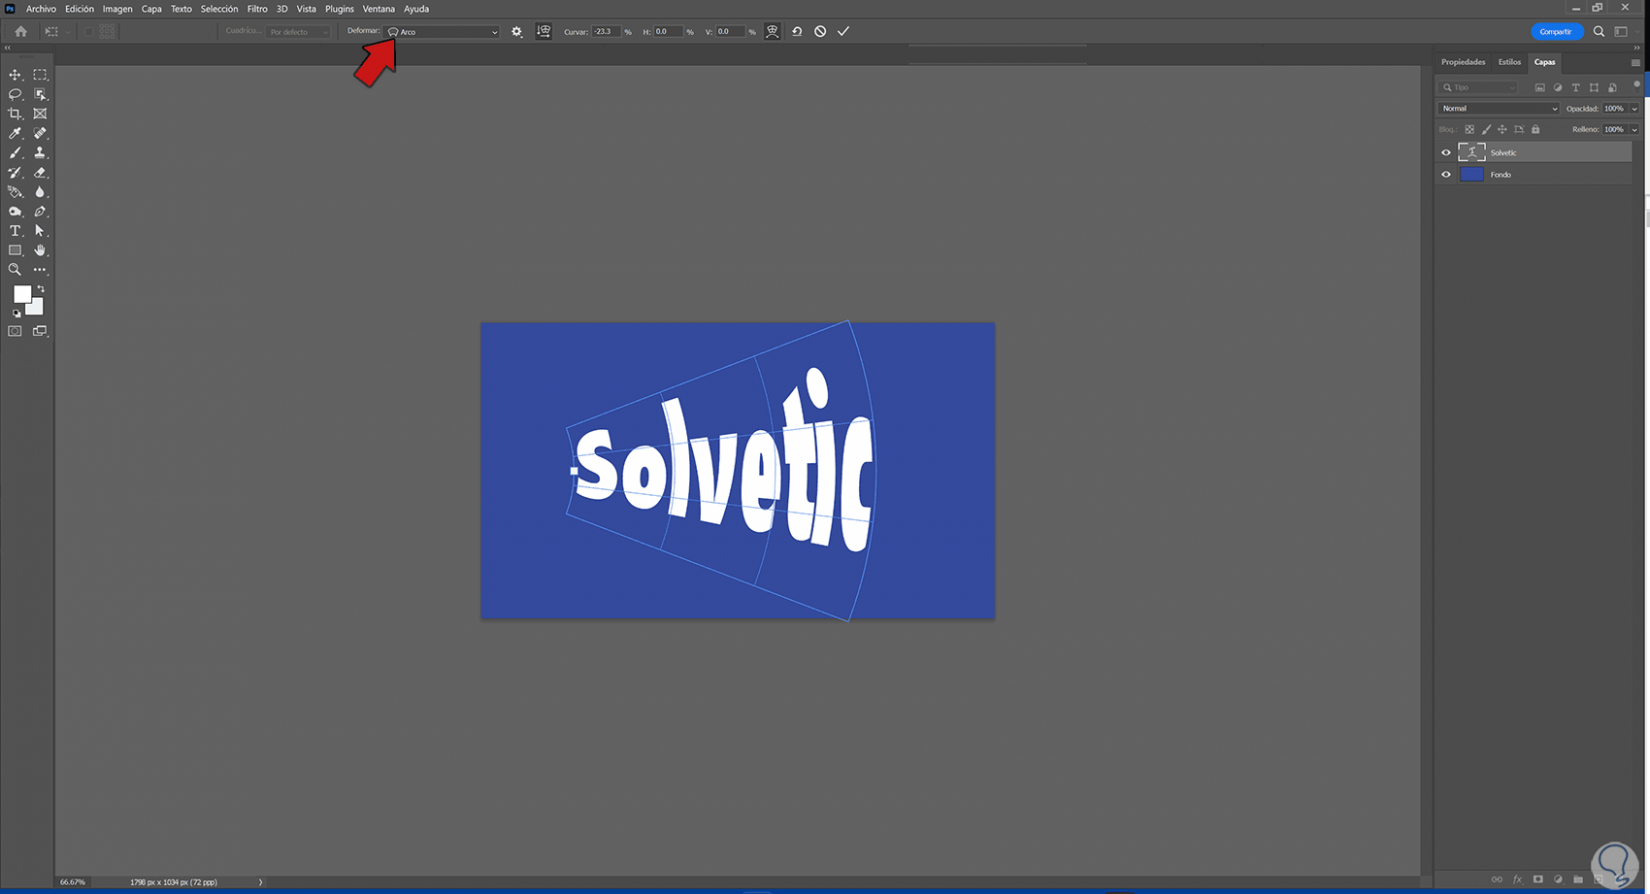Select the Clone Stamp tool
The height and width of the screenshot is (894, 1650).
coord(40,153)
